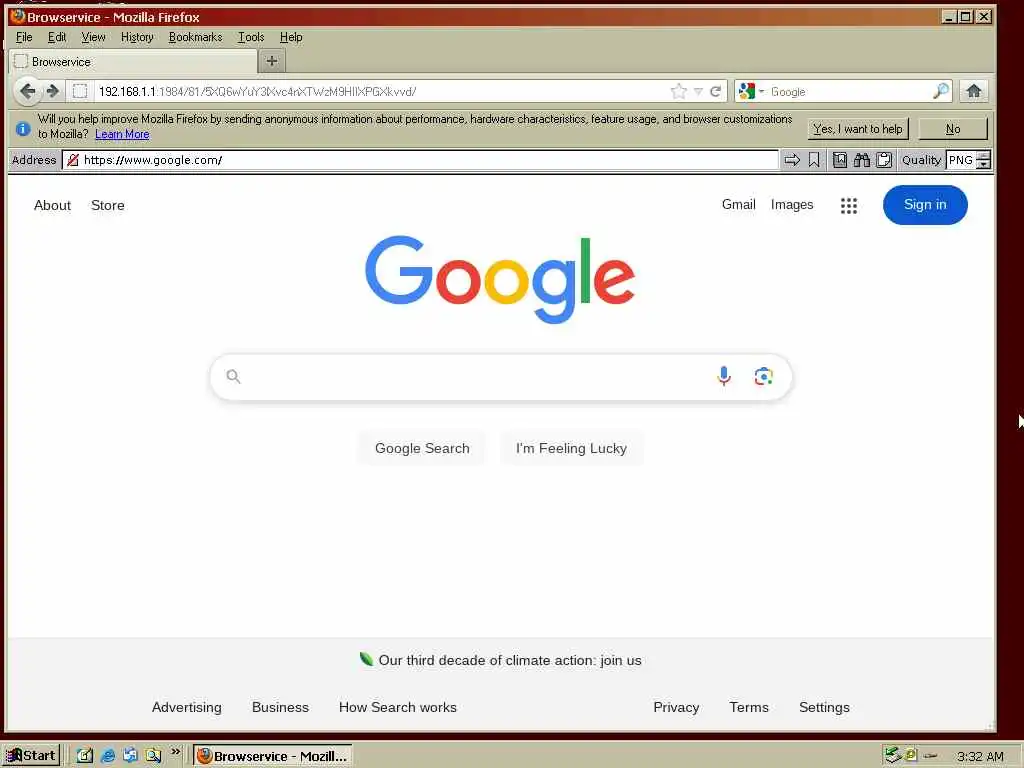This screenshot has width=1024, height=768.
Task: Click the Browservice bookmark ribbon icon
Action: (x=814, y=160)
